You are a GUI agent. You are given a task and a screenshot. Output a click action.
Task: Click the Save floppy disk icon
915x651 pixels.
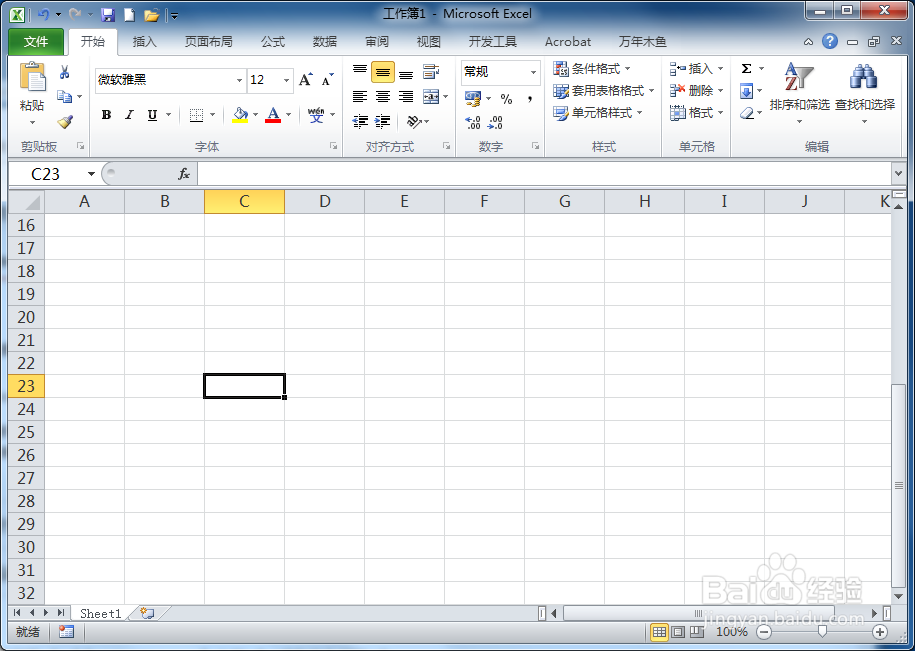107,15
